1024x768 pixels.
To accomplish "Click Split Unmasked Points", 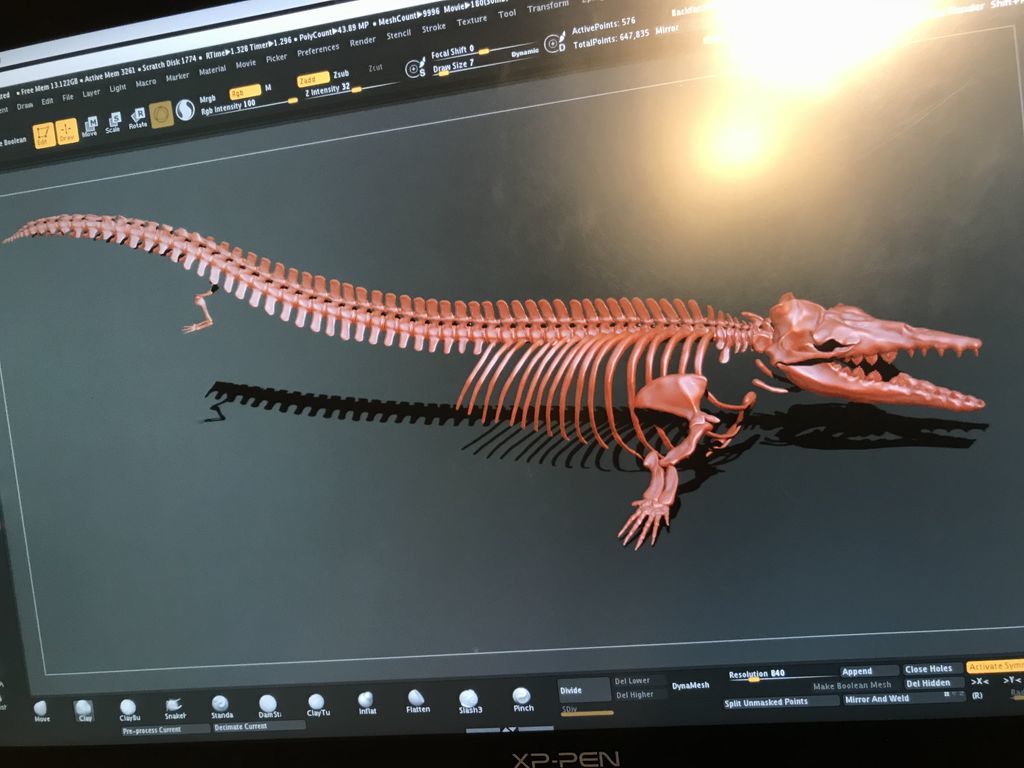I will tap(780, 702).
